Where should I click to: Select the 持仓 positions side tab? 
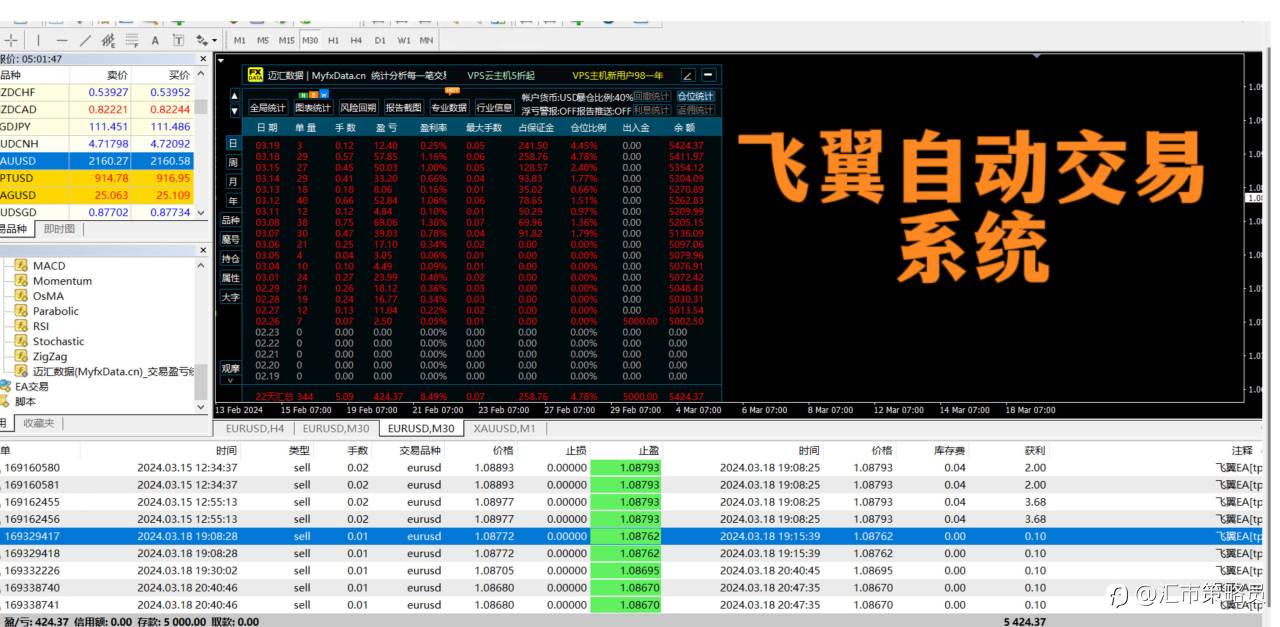pos(231,258)
